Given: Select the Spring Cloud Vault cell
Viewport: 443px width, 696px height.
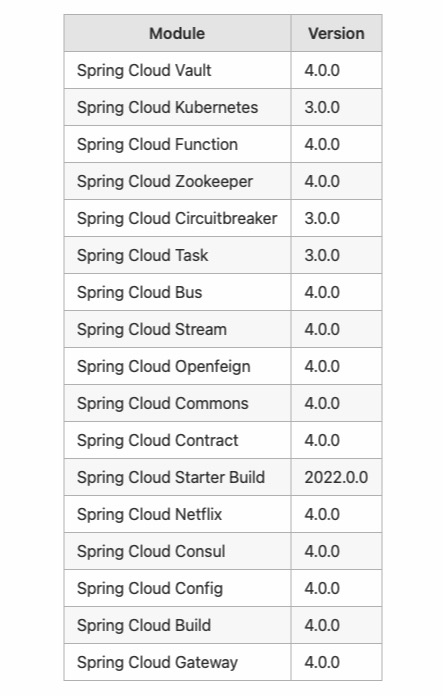Looking at the screenshot, I should [x=178, y=70].
